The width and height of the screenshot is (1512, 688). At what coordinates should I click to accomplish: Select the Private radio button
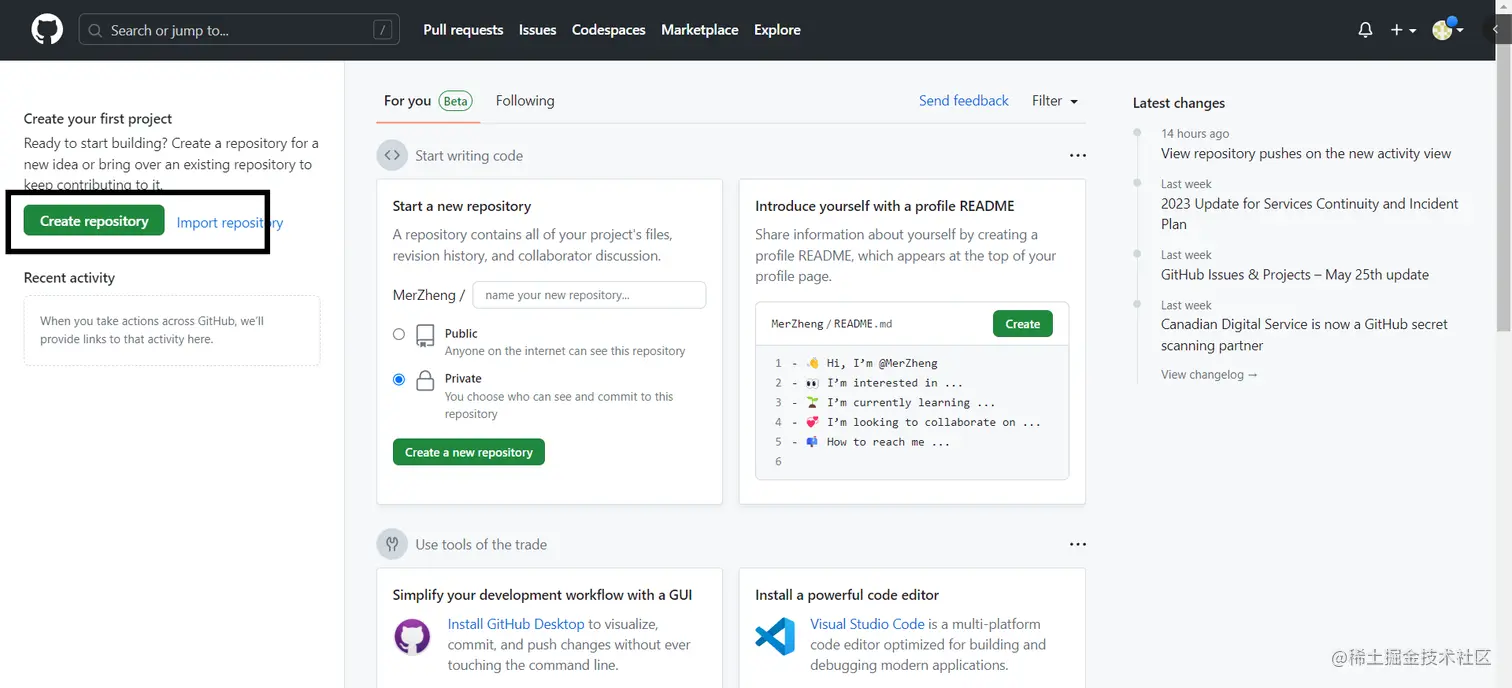pyautogui.click(x=399, y=379)
